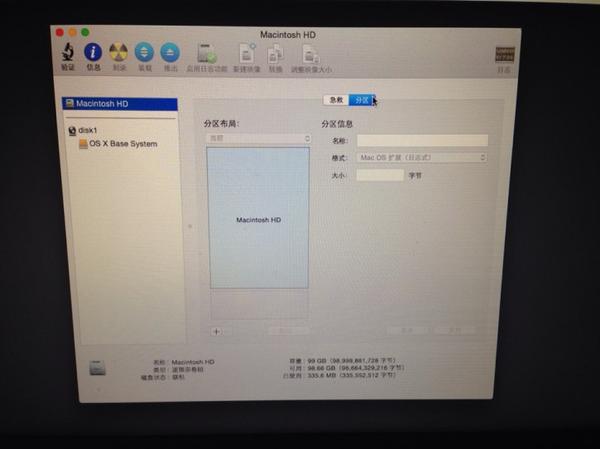The width and height of the screenshot is (600, 449).
Task: Click the dimmed Options button under layout
Action: (x=288, y=330)
